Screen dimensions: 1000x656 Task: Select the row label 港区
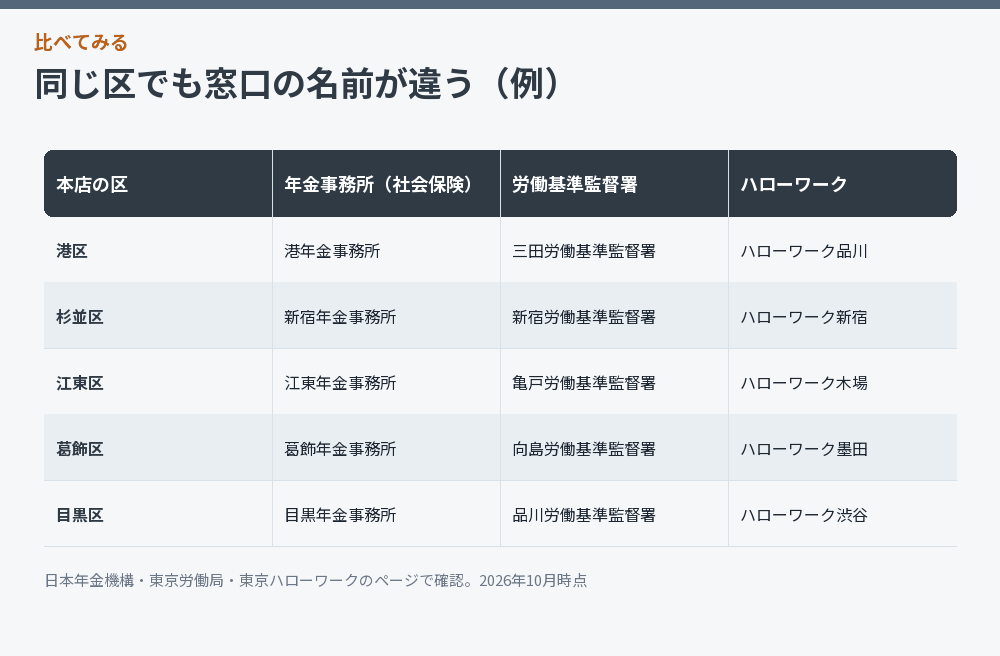click(158, 250)
